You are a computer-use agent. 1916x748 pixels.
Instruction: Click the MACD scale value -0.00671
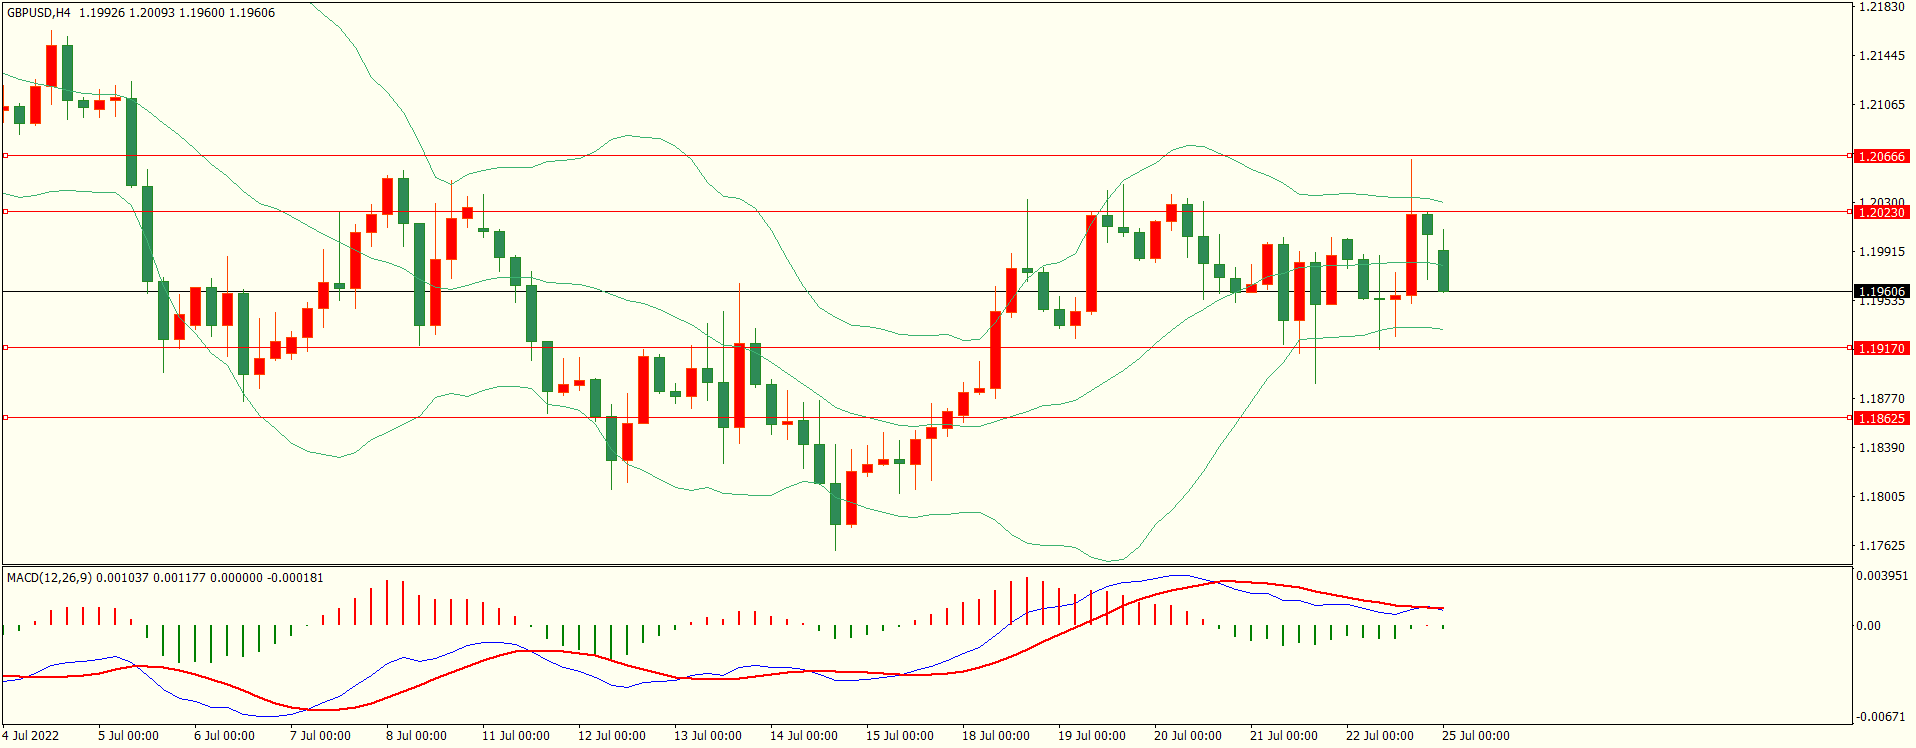coord(1881,717)
